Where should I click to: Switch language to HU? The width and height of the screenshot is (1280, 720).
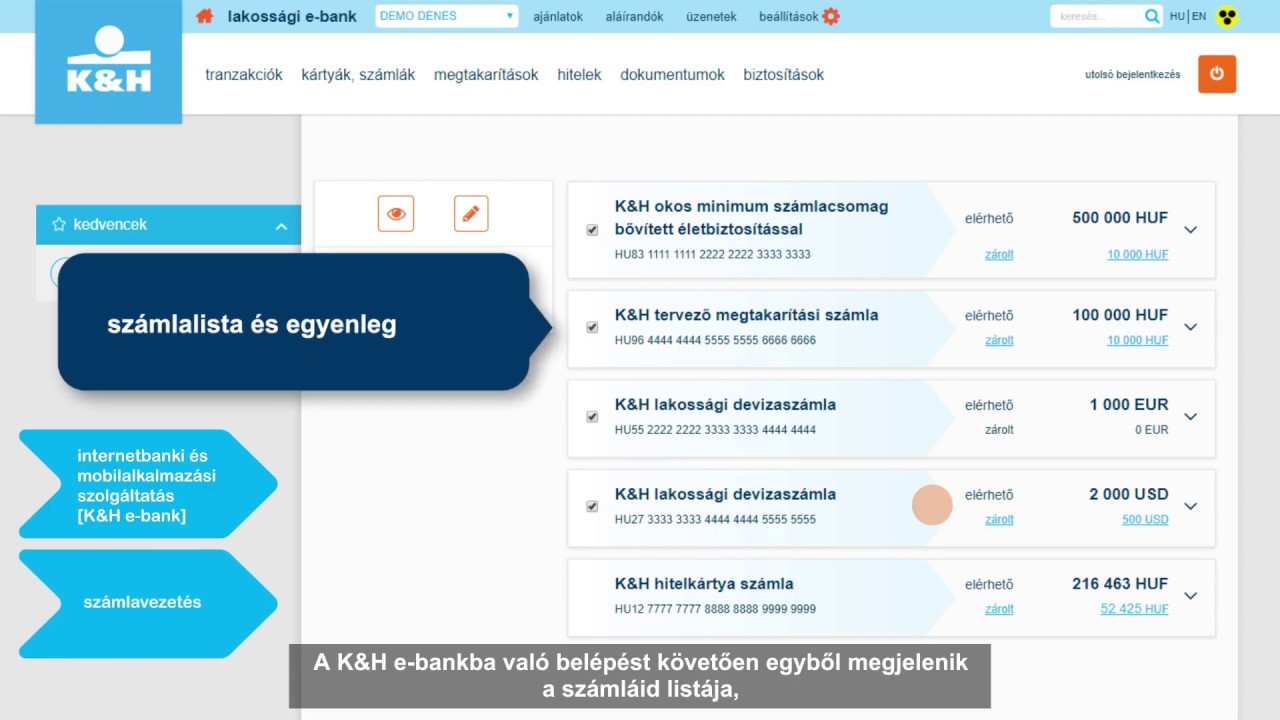(1177, 16)
